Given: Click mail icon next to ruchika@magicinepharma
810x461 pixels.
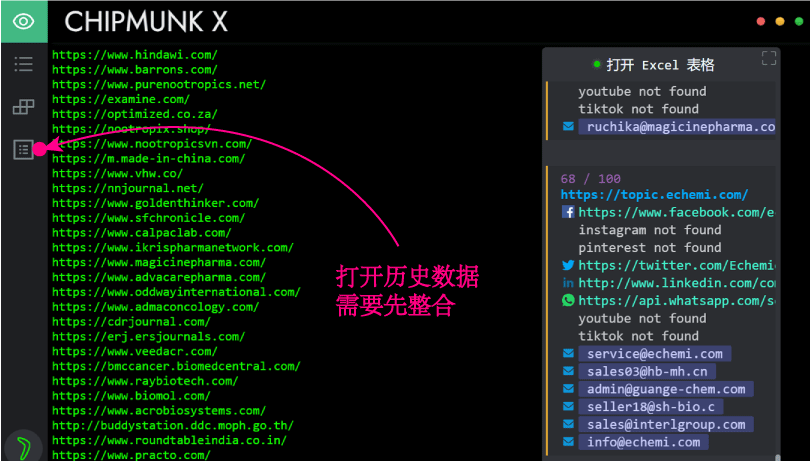Looking at the screenshot, I should coord(568,127).
